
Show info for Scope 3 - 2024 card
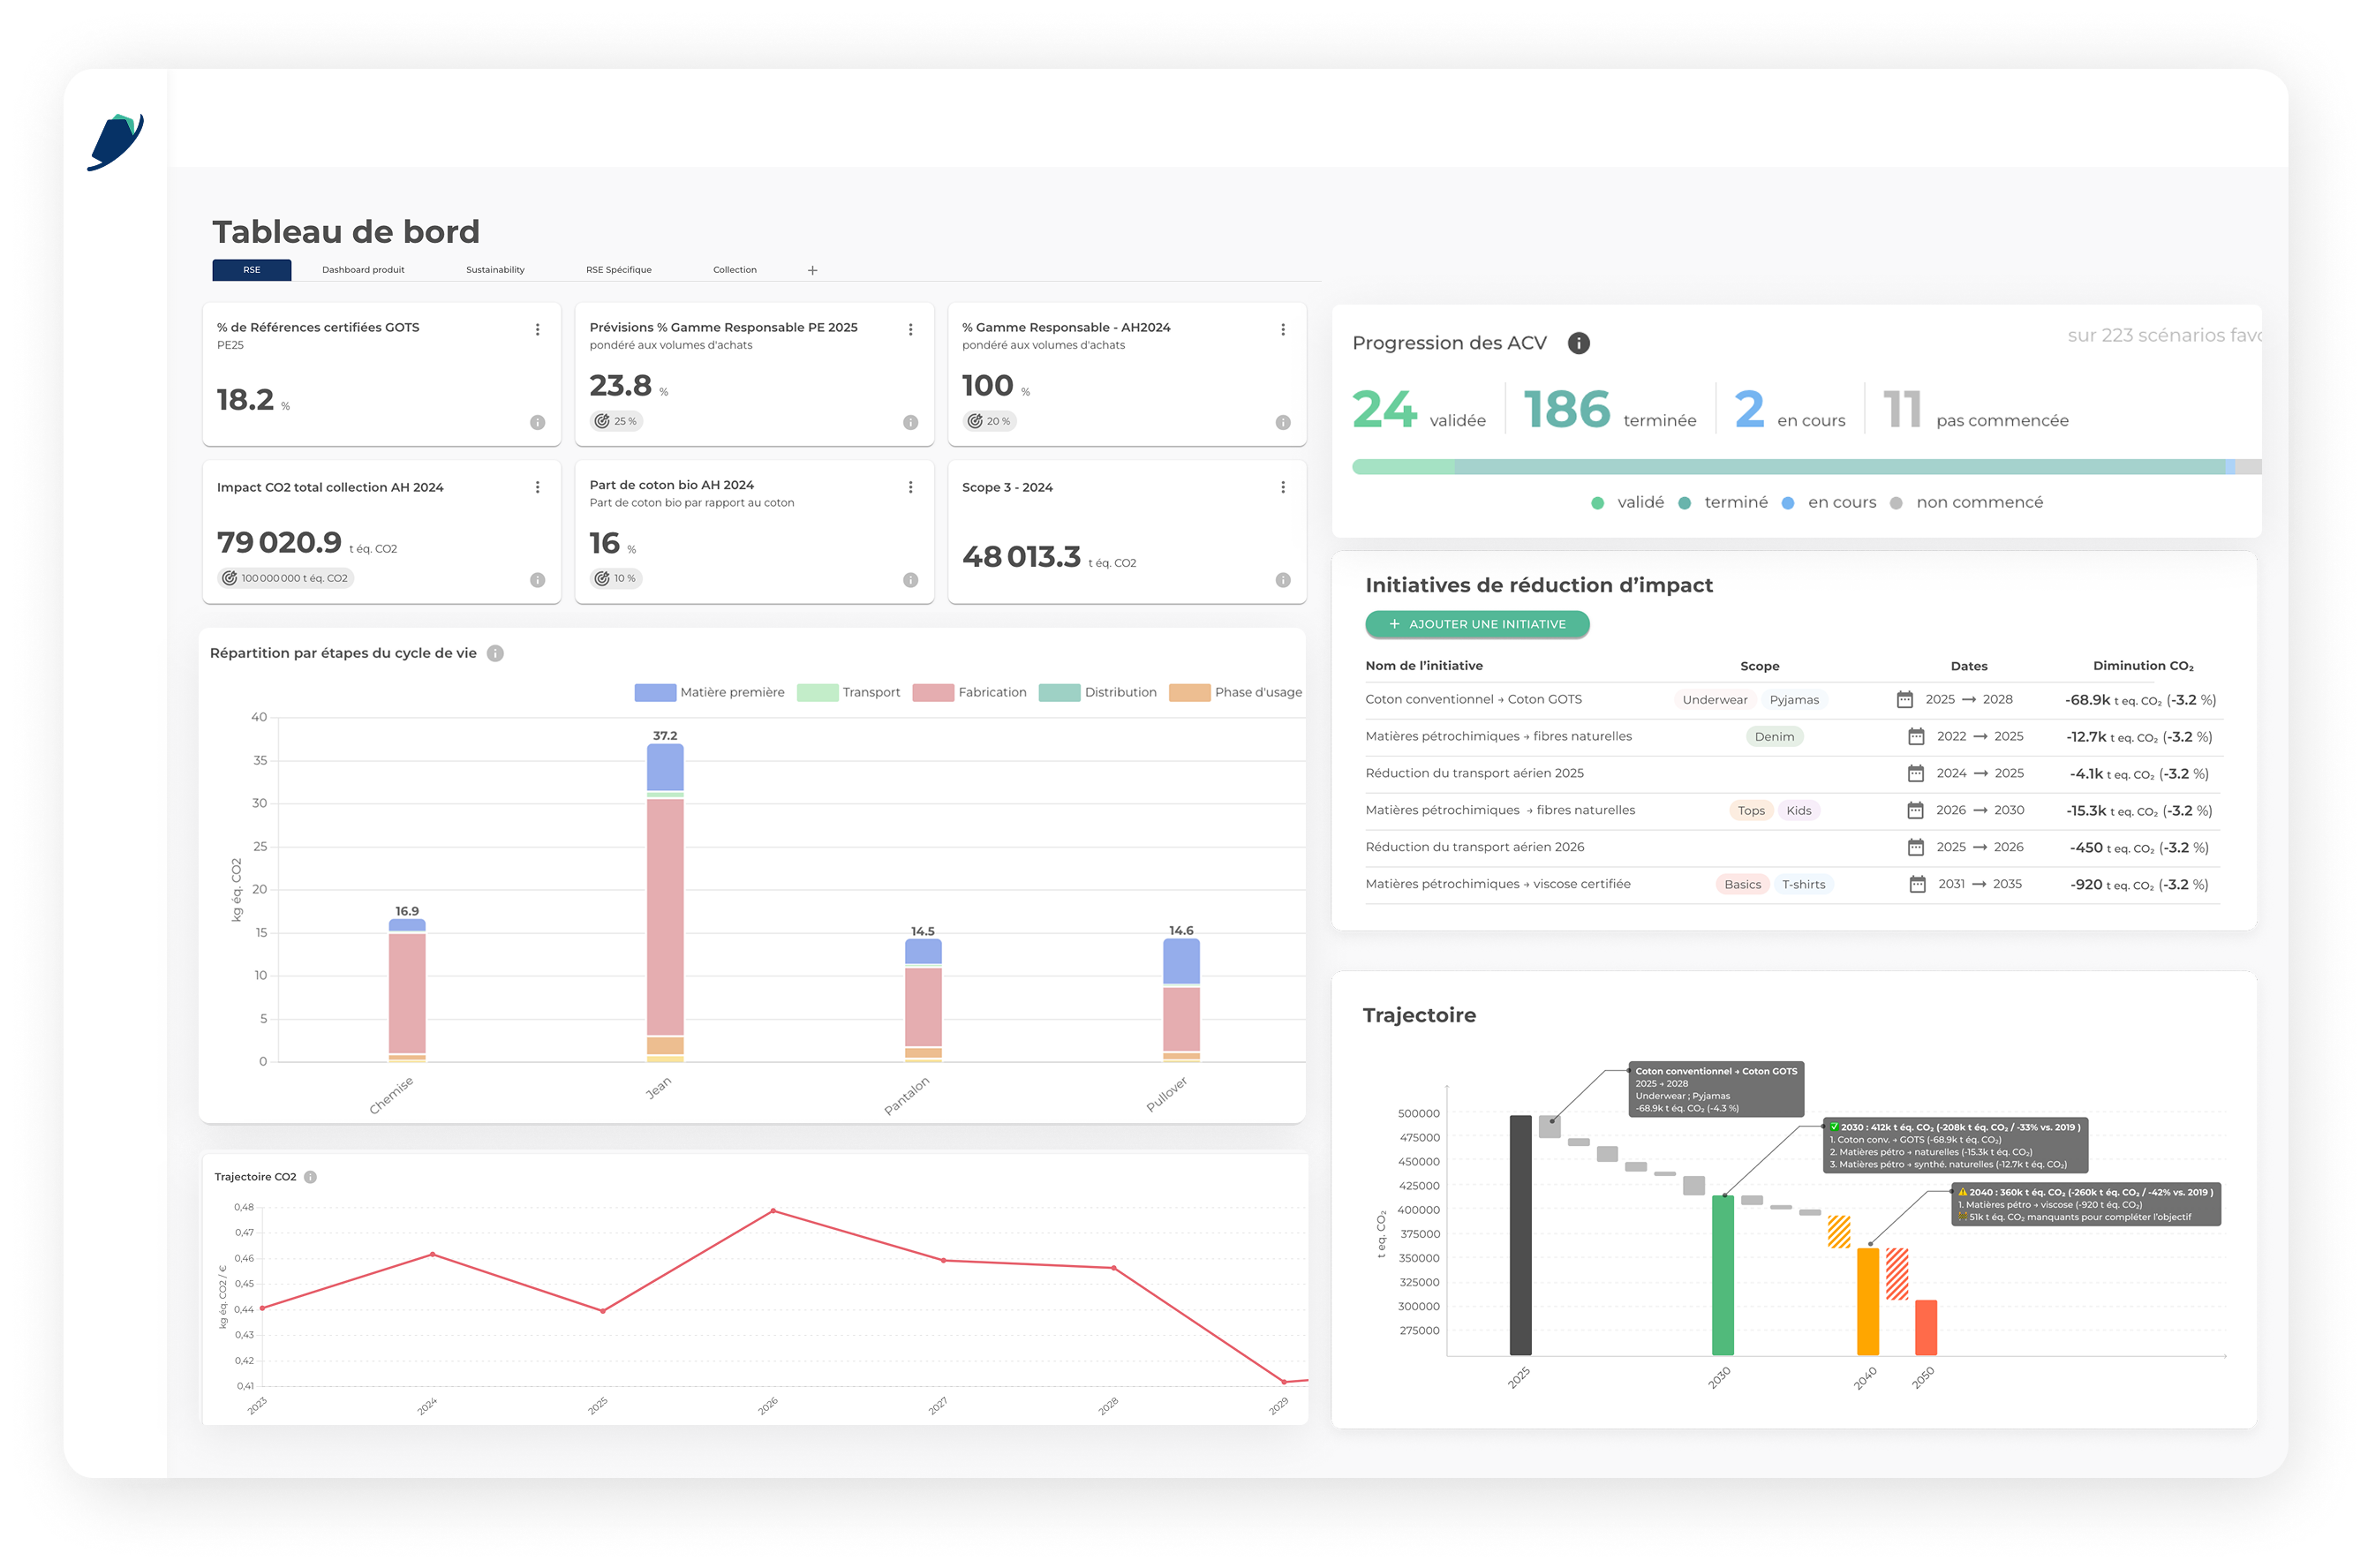[x=1284, y=581]
